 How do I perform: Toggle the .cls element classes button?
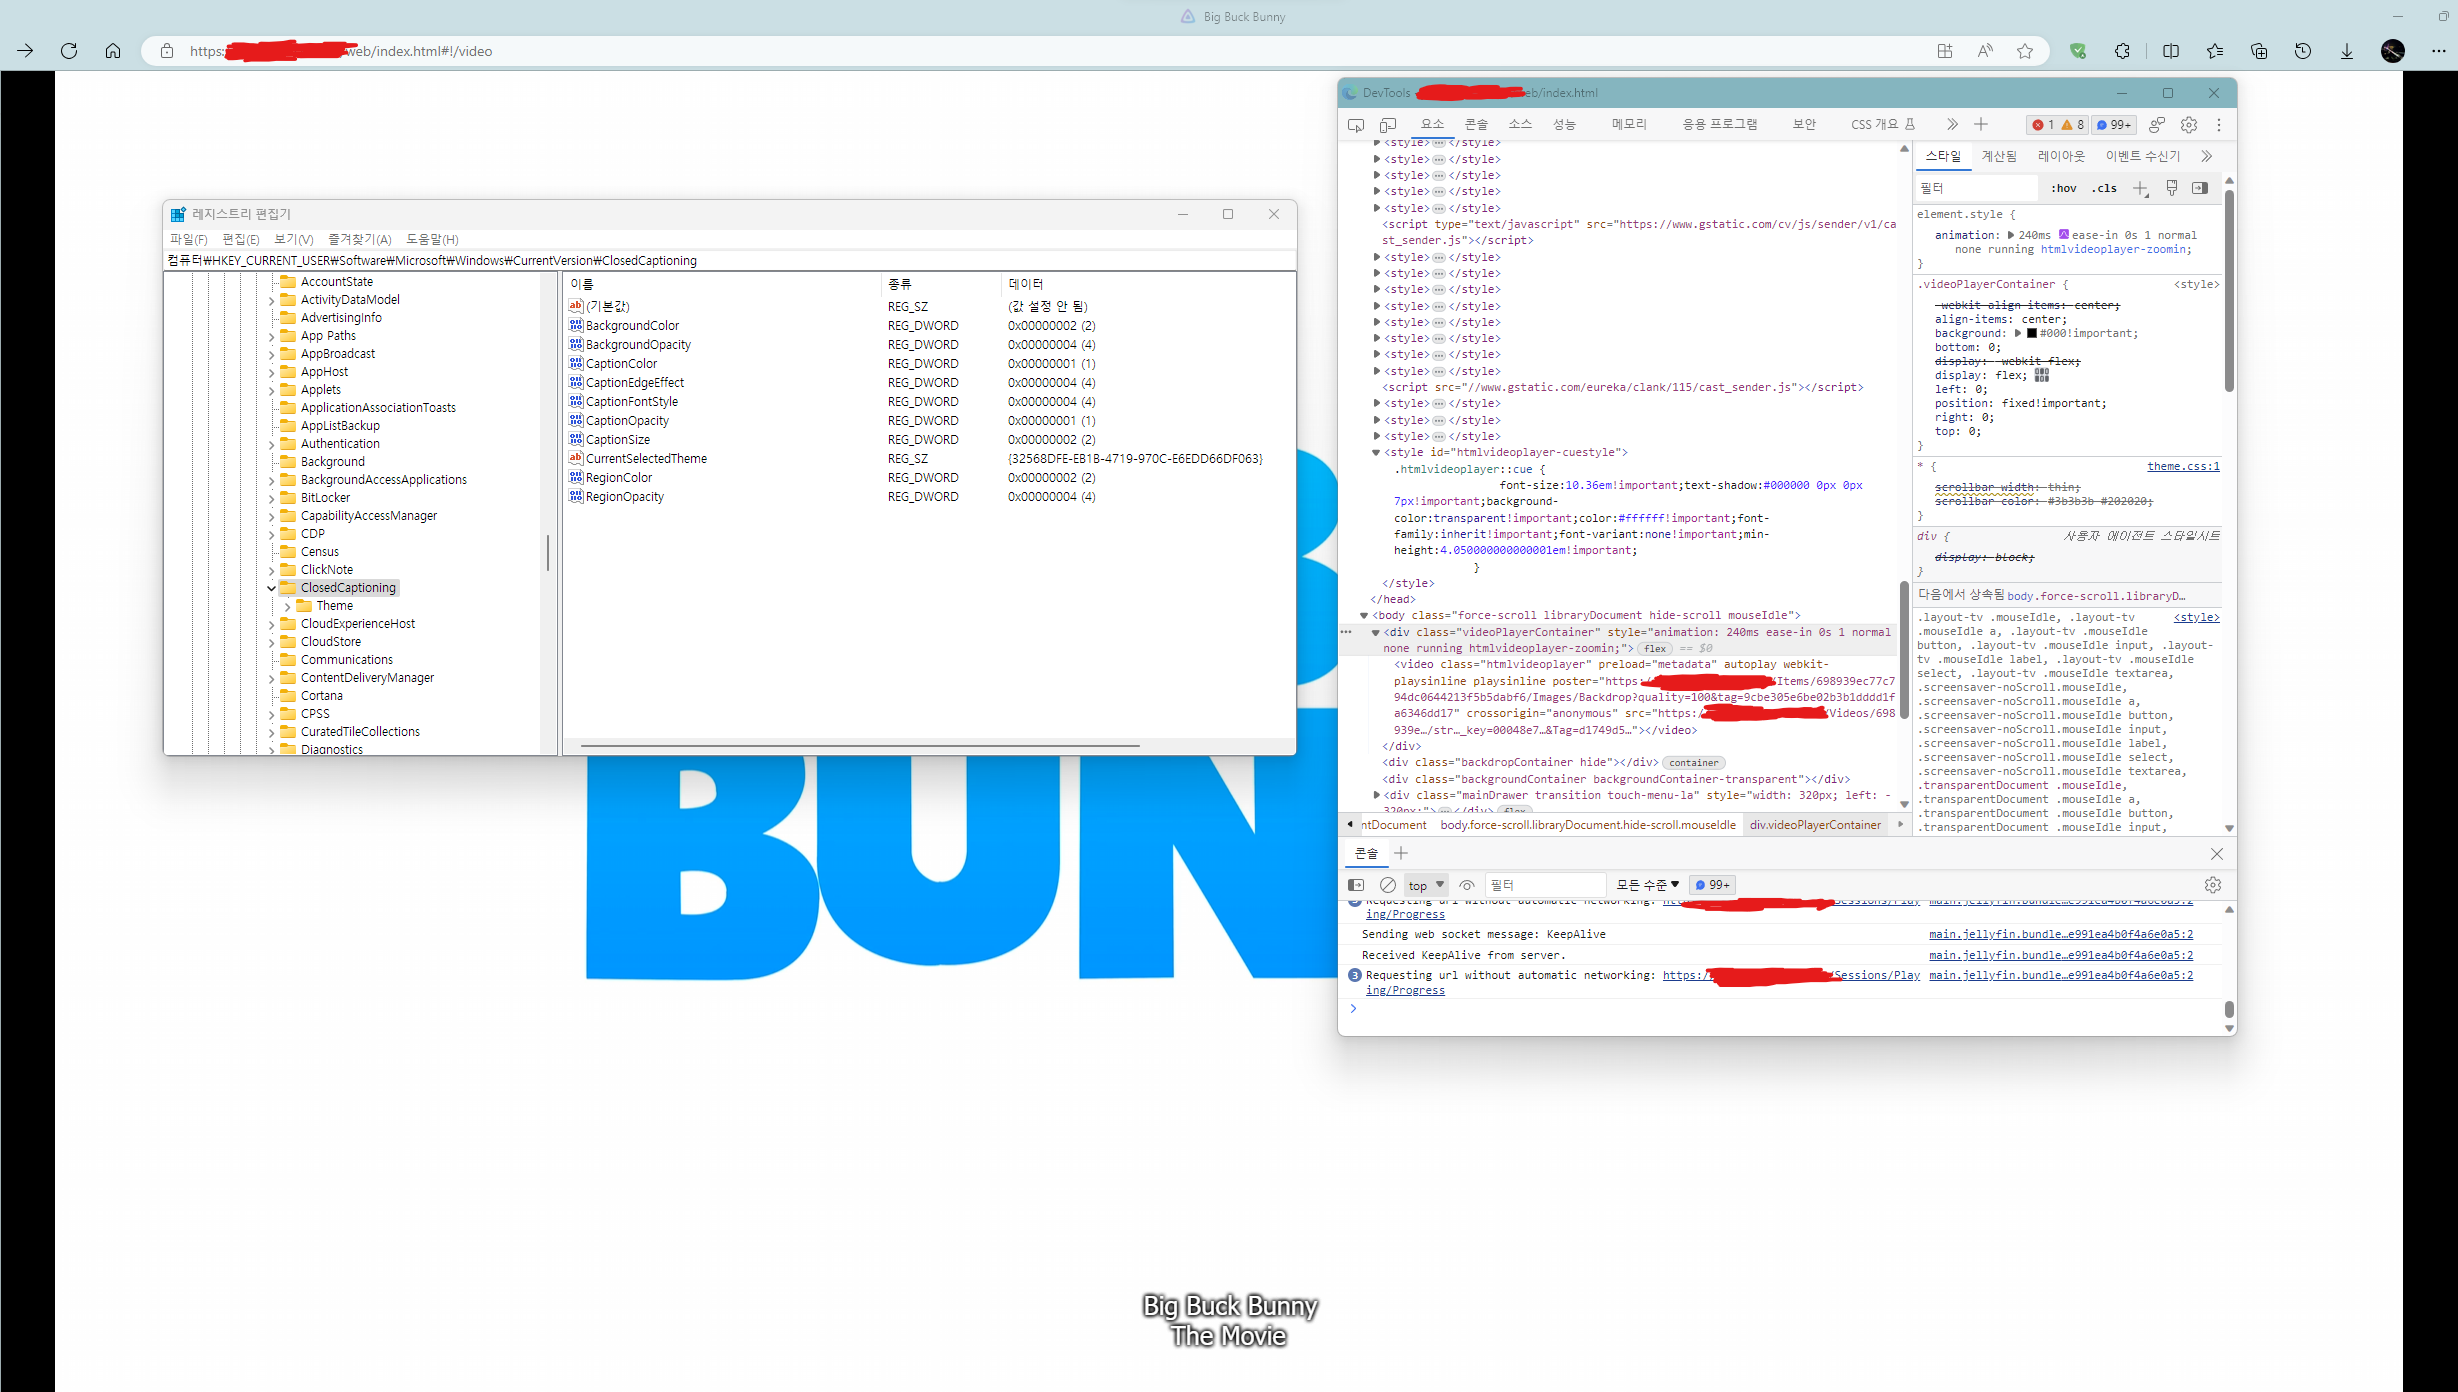(x=2105, y=188)
